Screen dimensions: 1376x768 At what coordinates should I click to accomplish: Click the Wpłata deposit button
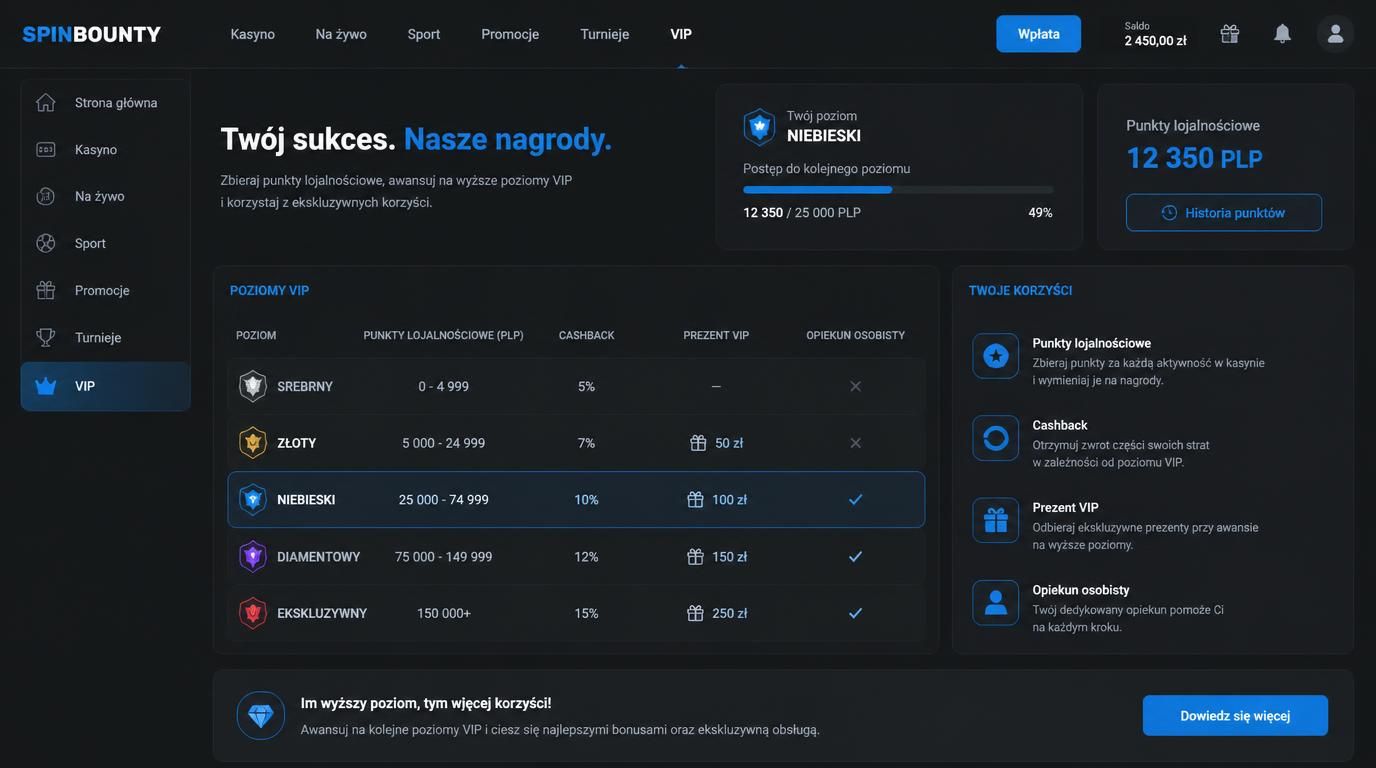(1038, 34)
